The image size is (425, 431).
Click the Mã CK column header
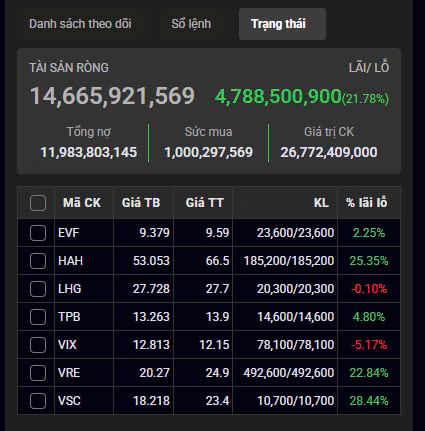point(82,203)
